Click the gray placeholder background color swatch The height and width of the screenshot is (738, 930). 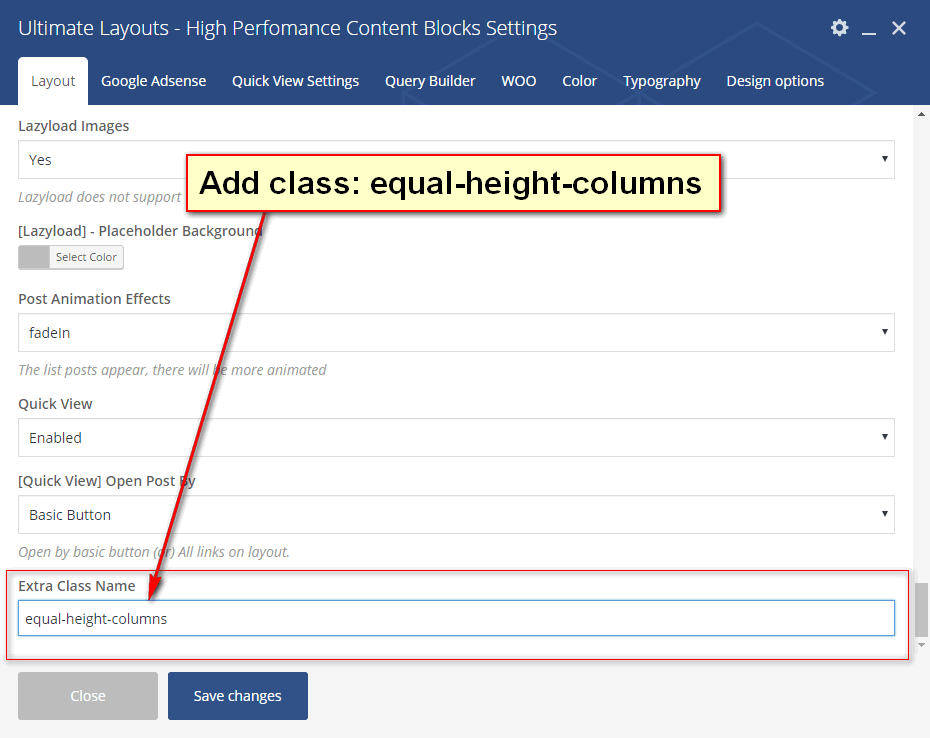pyautogui.click(x=34, y=257)
